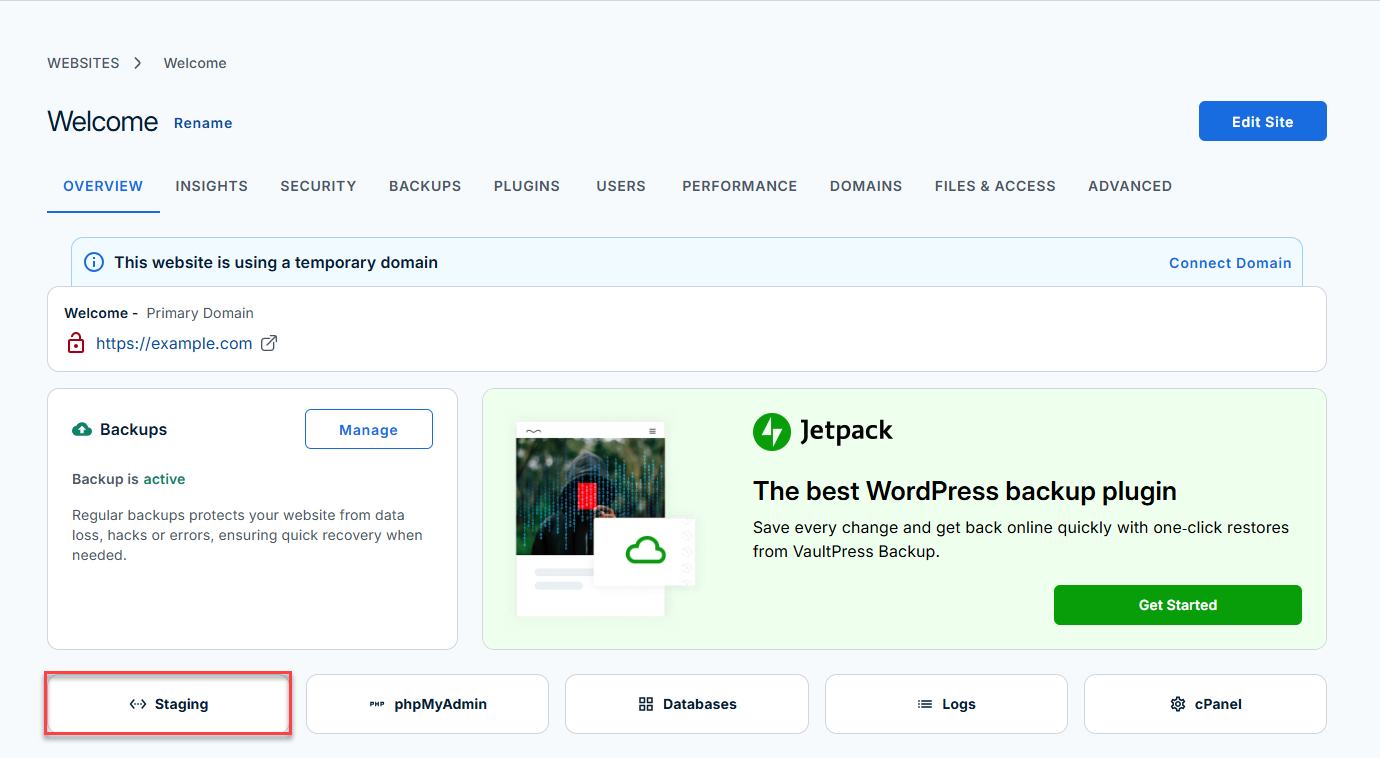The width and height of the screenshot is (1380, 758).
Task: Switch to the Domains tab
Action: point(866,186)
